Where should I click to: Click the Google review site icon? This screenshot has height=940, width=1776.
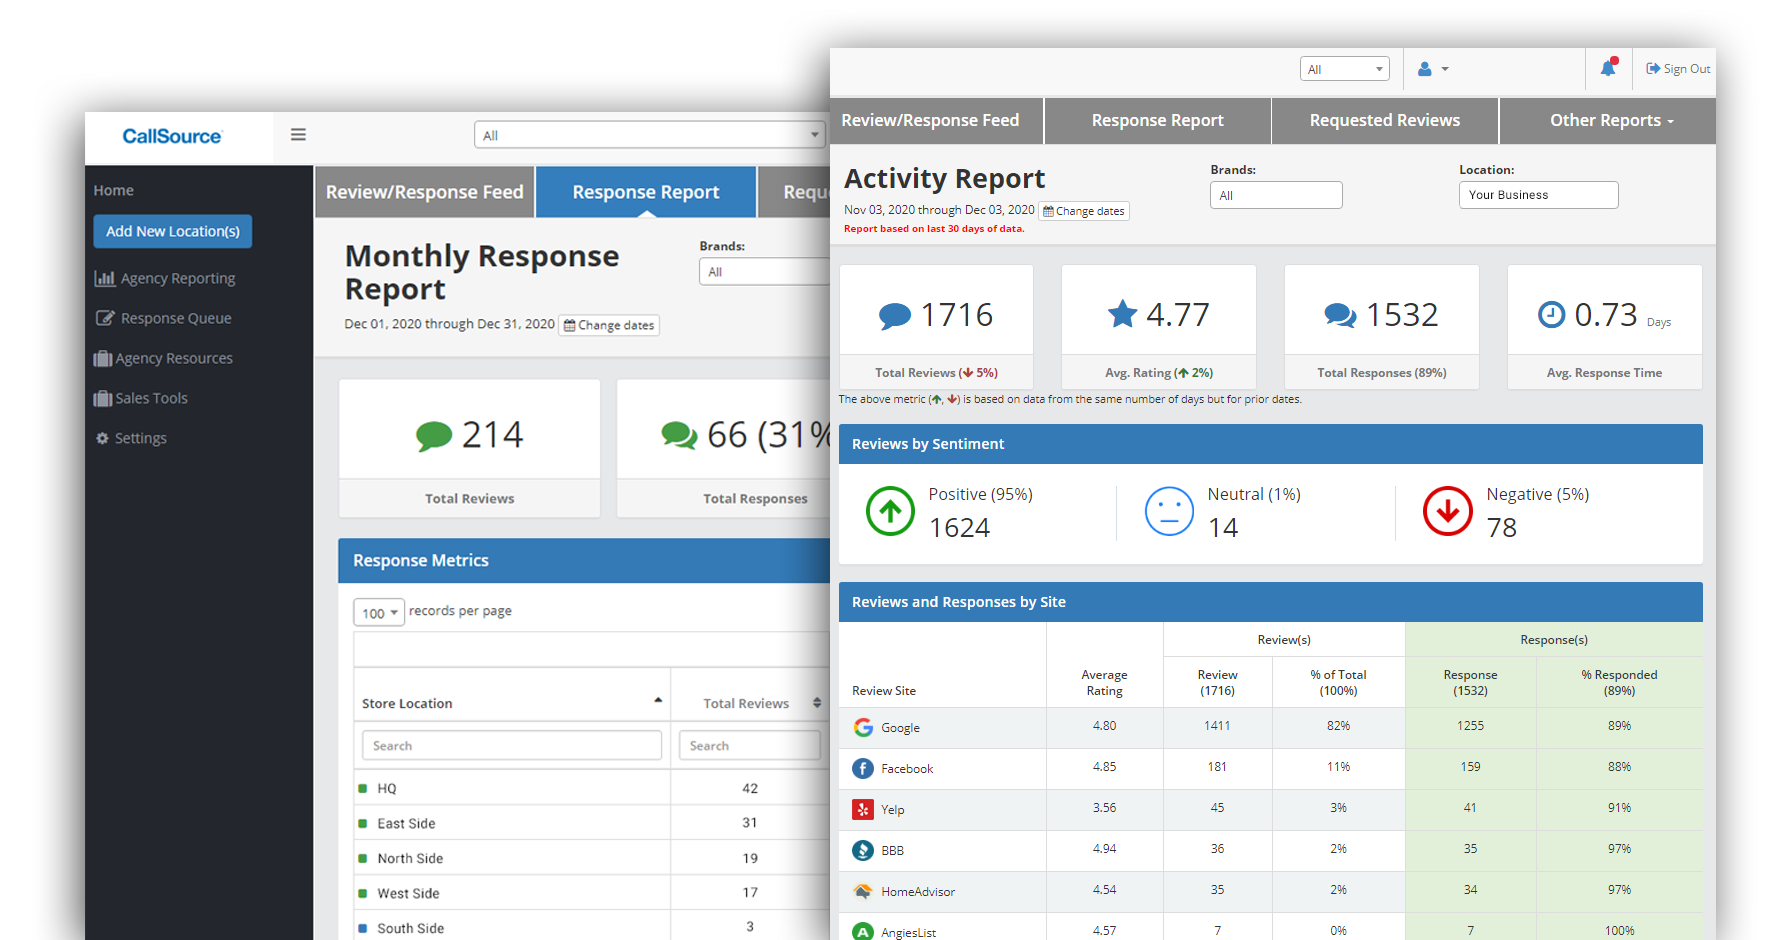coord(862,727)
